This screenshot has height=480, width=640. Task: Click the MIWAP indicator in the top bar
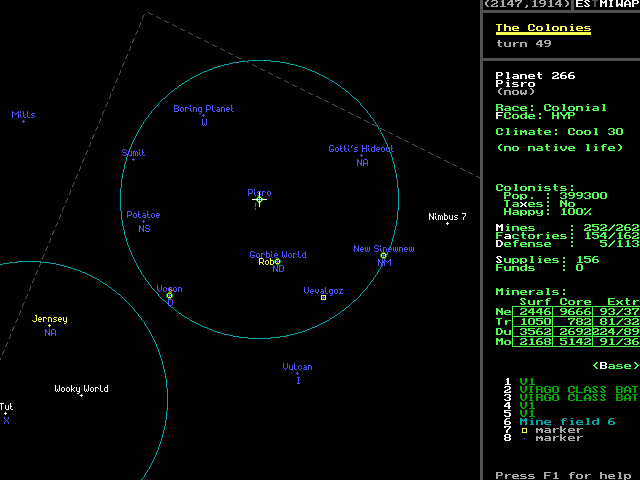click(618, 5)
